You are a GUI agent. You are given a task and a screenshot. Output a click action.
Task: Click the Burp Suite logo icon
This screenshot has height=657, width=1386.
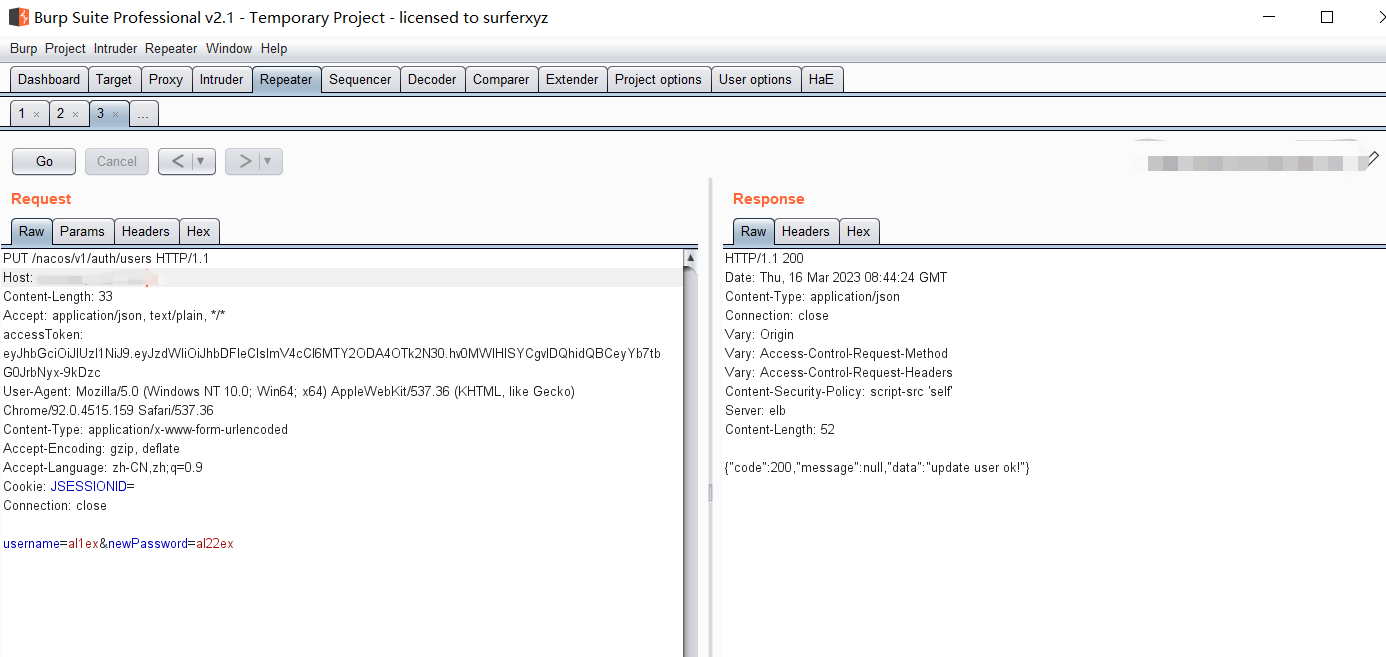18,17
